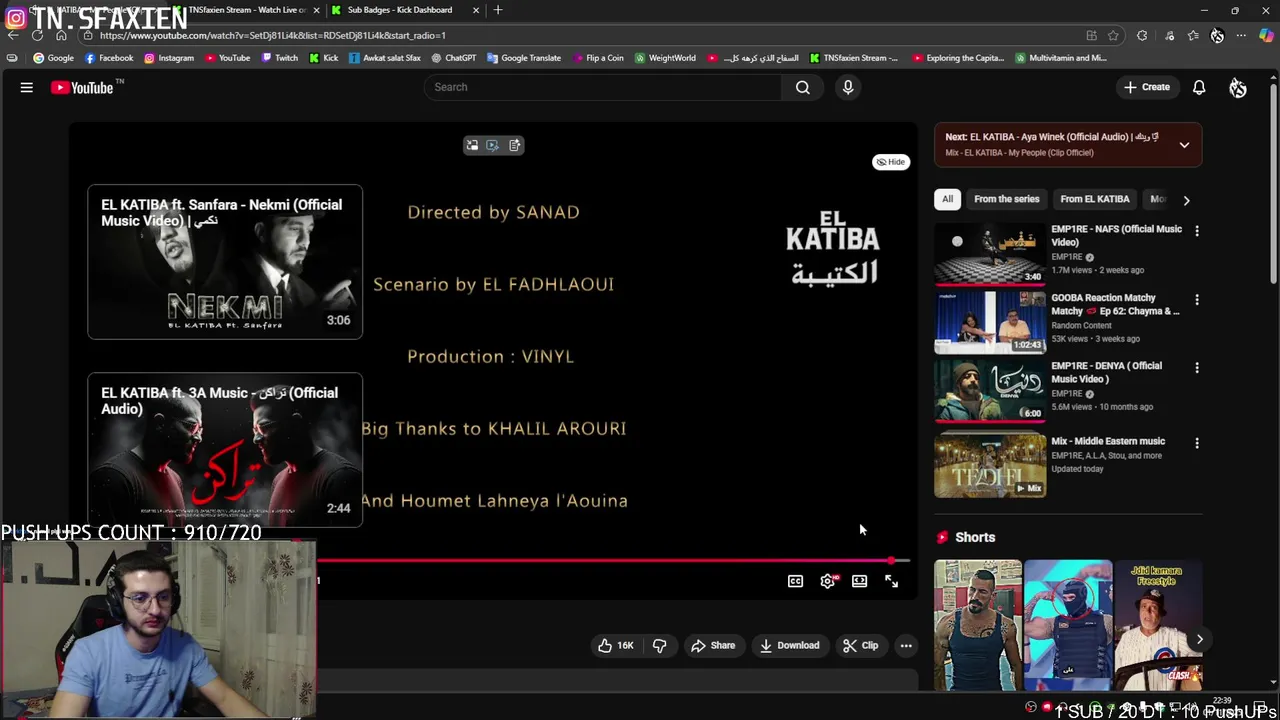Screen dimensions: 1280x720
Task: Open YouTube notifications bell
Action: [1199, 87]
